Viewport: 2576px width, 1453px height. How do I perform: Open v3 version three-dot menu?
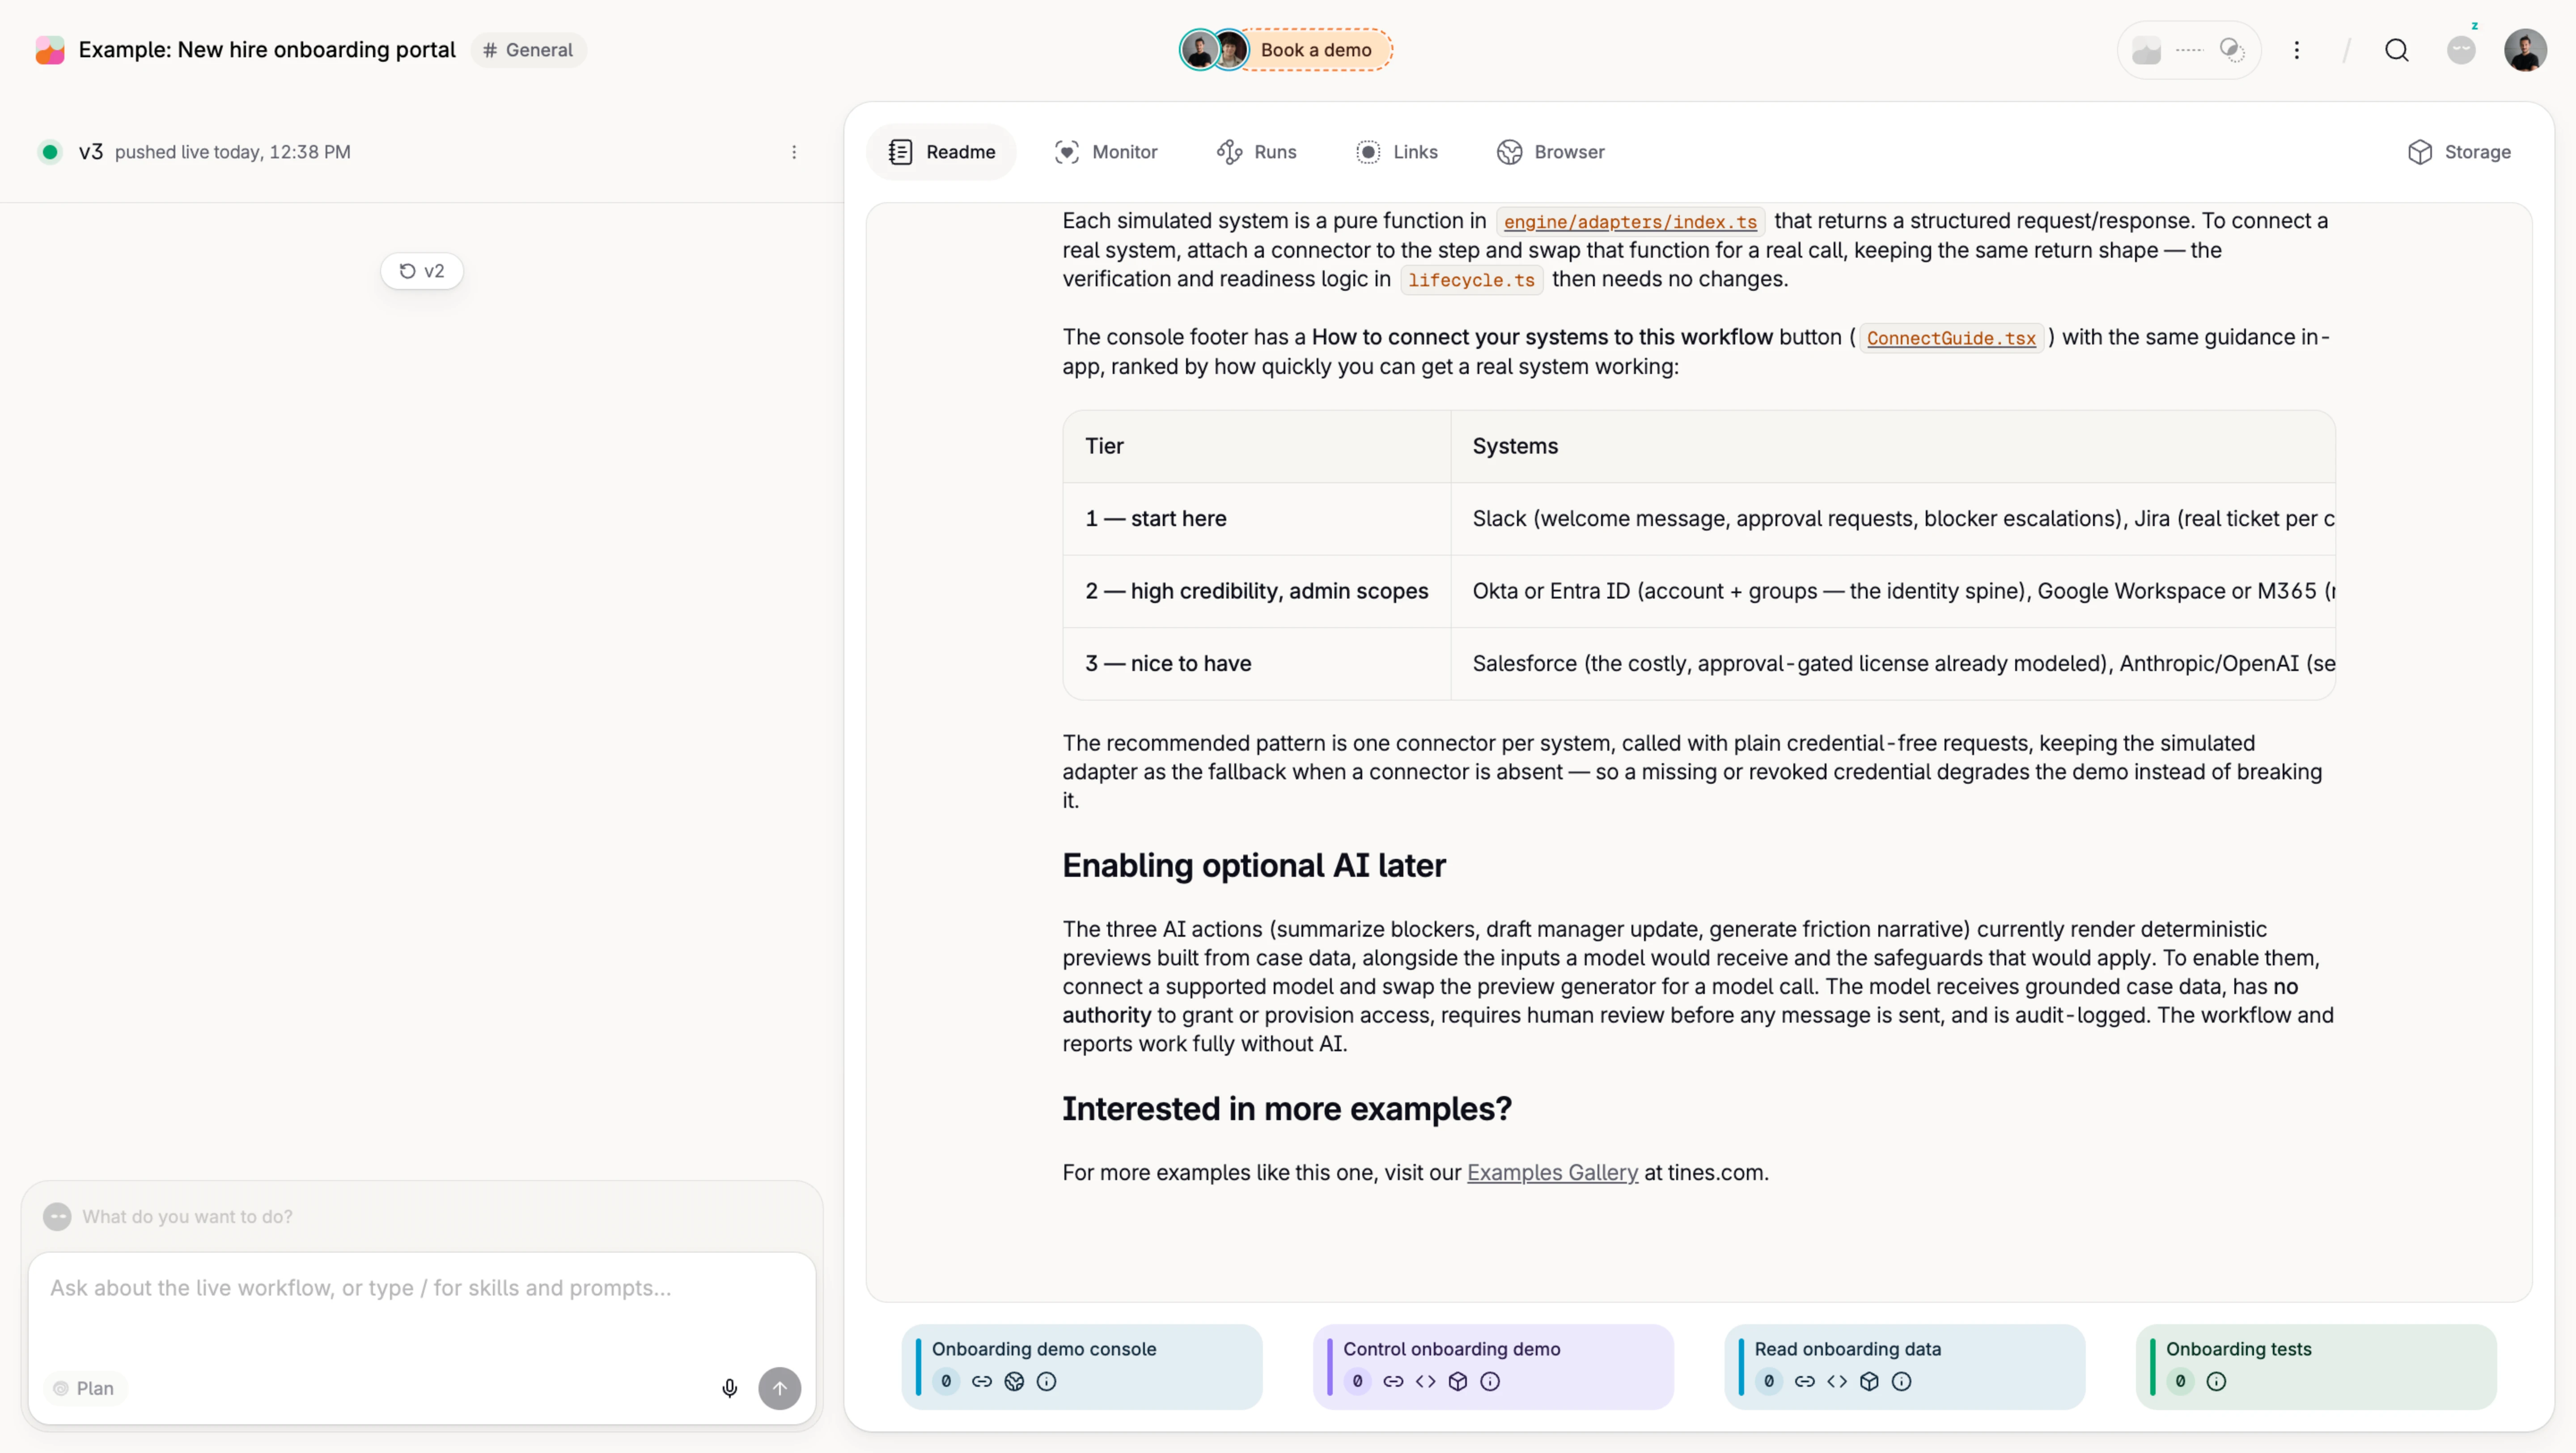[x=794, y=152]
